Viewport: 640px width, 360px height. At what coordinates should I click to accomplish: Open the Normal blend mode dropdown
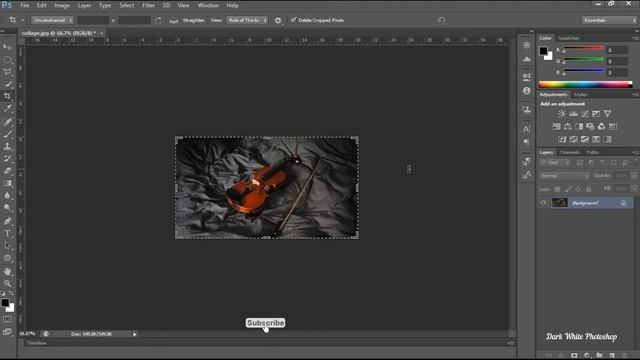pyautogui.click(x=564, y=176)
